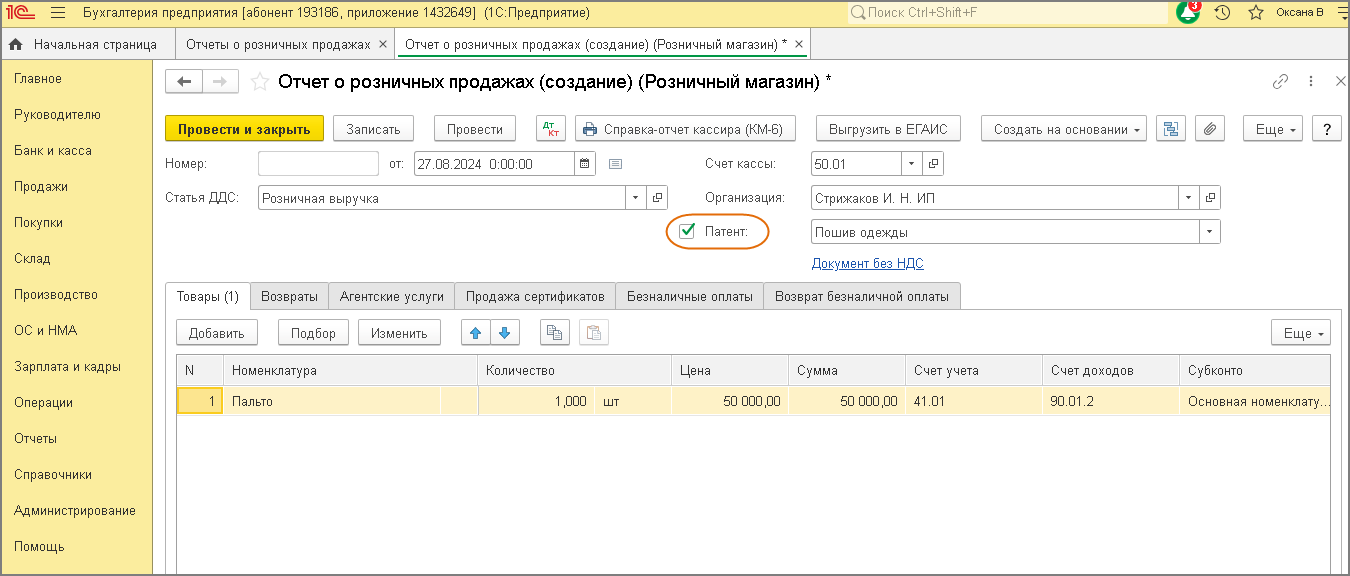Screen dimensions: 1350x576
Task: Open the Банк и касса section
Action: [x=53, y=151]
